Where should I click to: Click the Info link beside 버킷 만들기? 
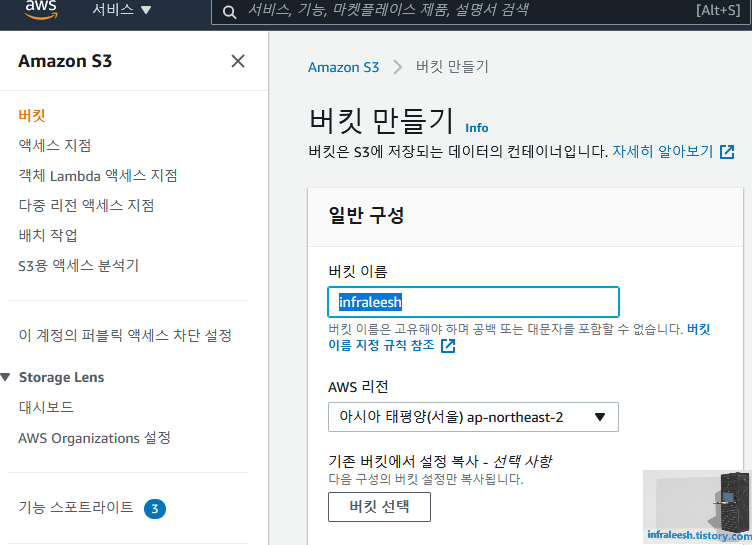(477, 128)
